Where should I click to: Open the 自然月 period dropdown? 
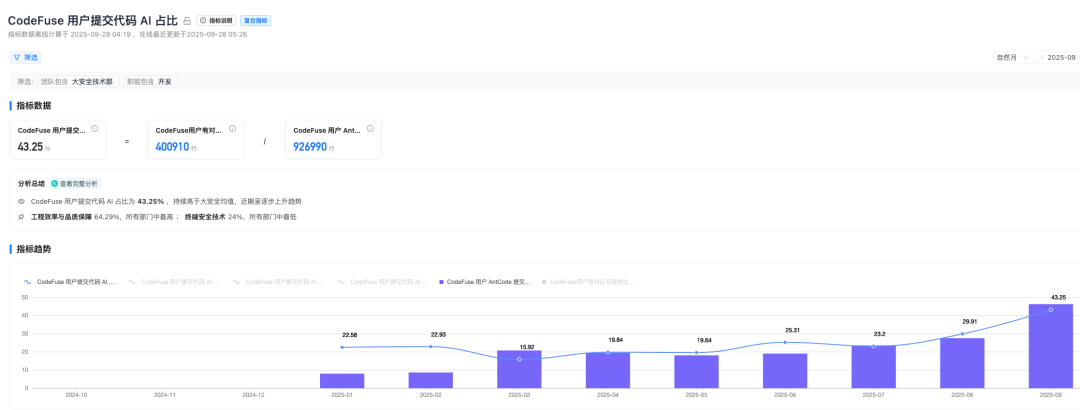click(1012, 58)
